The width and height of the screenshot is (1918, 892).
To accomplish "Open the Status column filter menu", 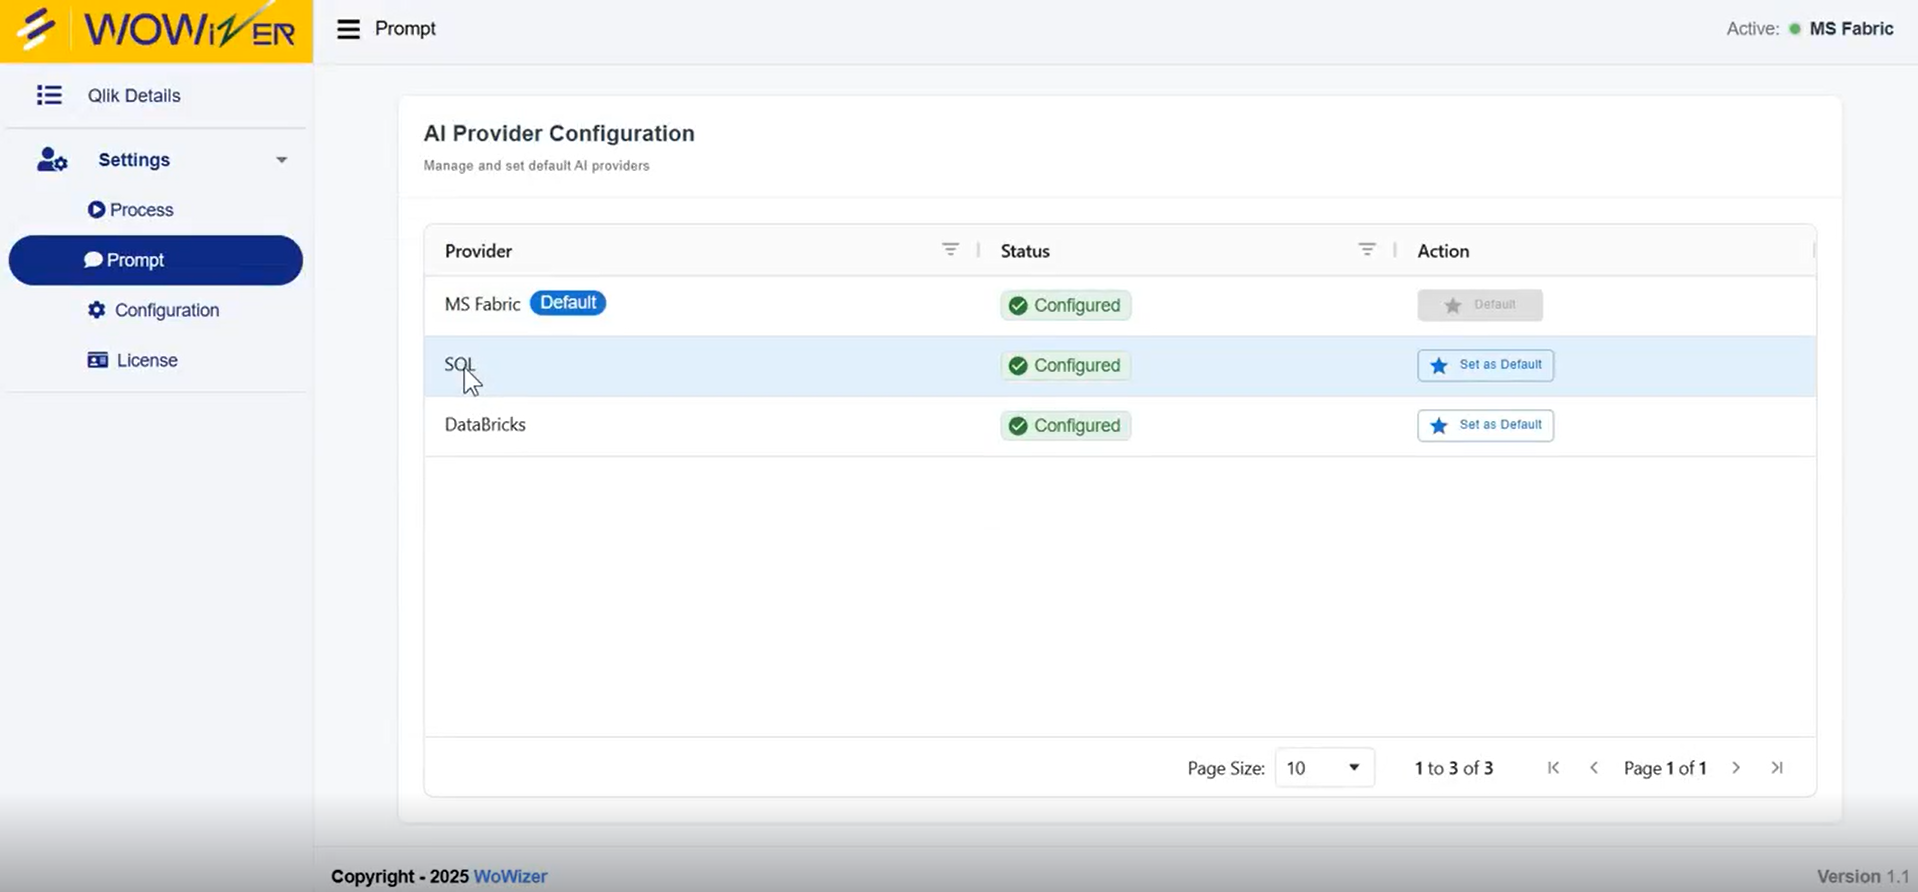I will click(x=1367, y=250).
